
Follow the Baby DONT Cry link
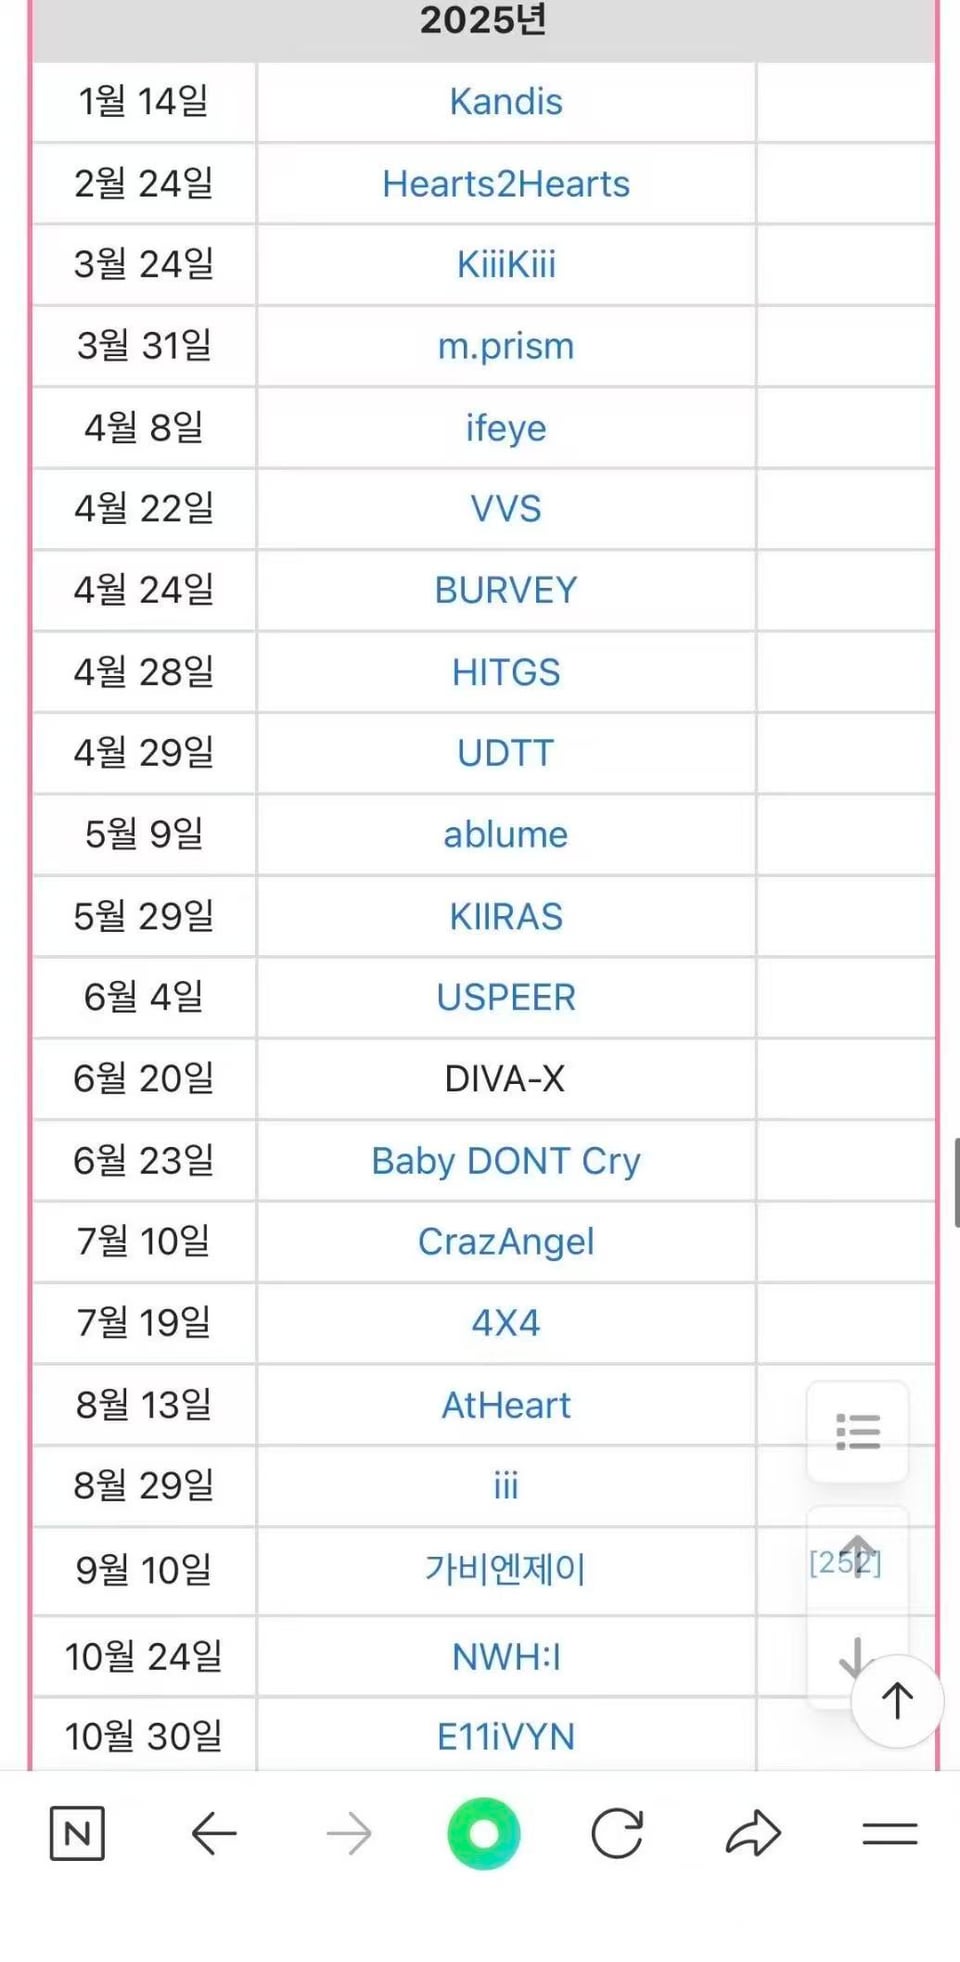click(x=506, y=1161)
